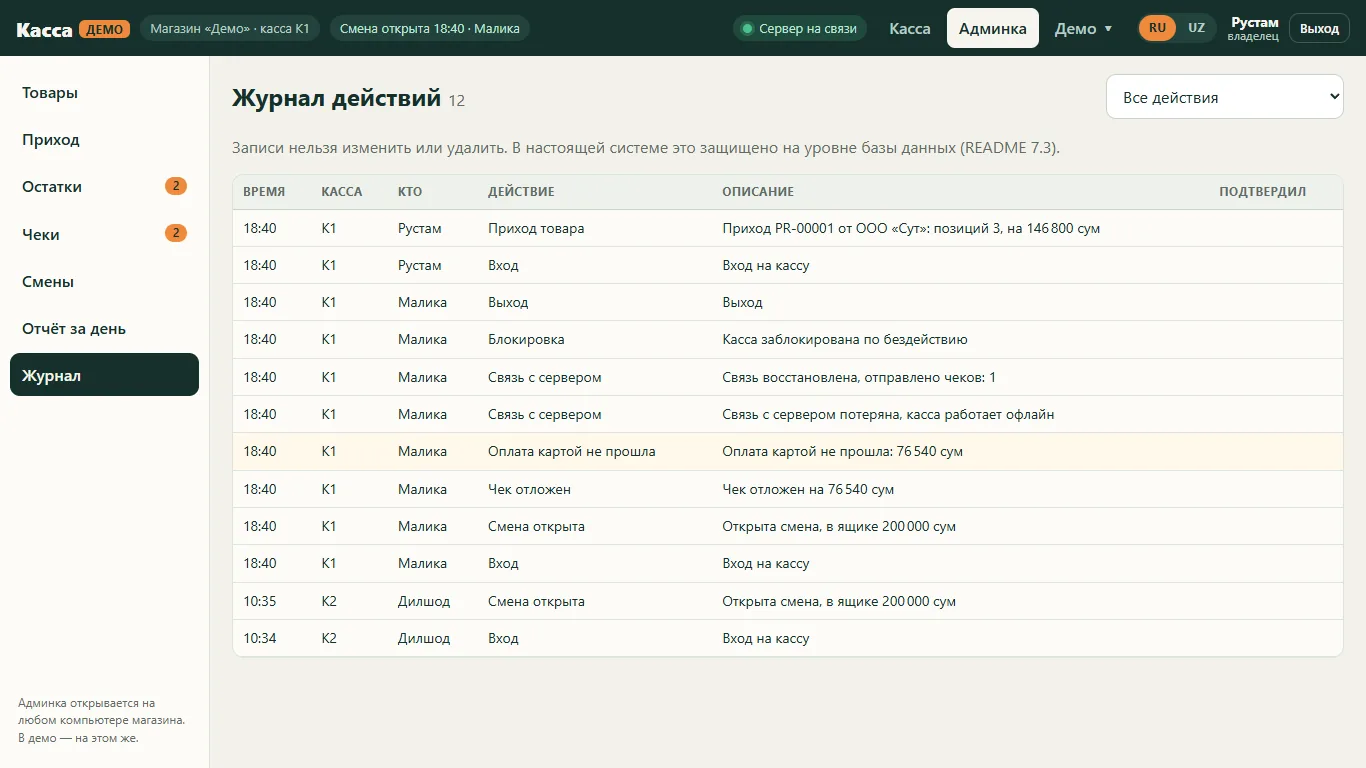Click the Связь с сервером потеряна description
This screenshot has height=768, width=1366.
pos(889,414)
